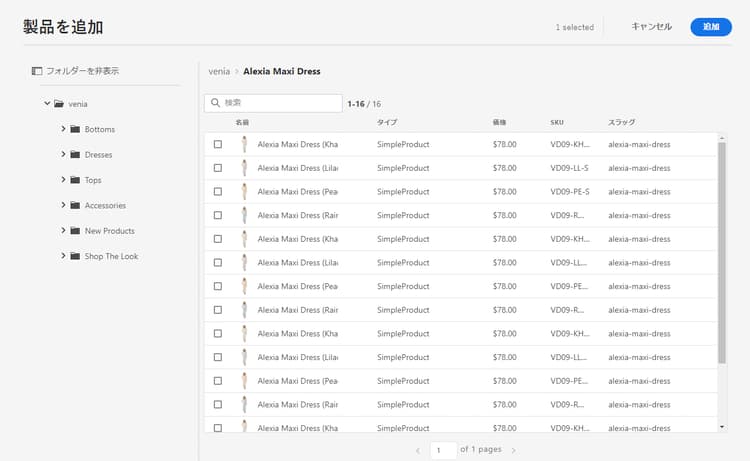Click the open folder icon next to venia
This screenshot has height=461, width=750.
59,104
